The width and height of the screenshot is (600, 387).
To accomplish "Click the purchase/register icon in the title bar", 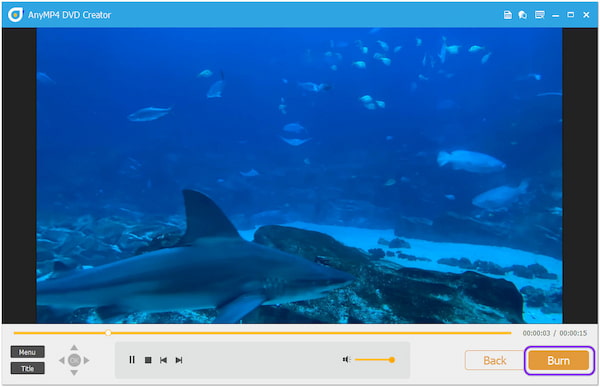I will 523,15.
